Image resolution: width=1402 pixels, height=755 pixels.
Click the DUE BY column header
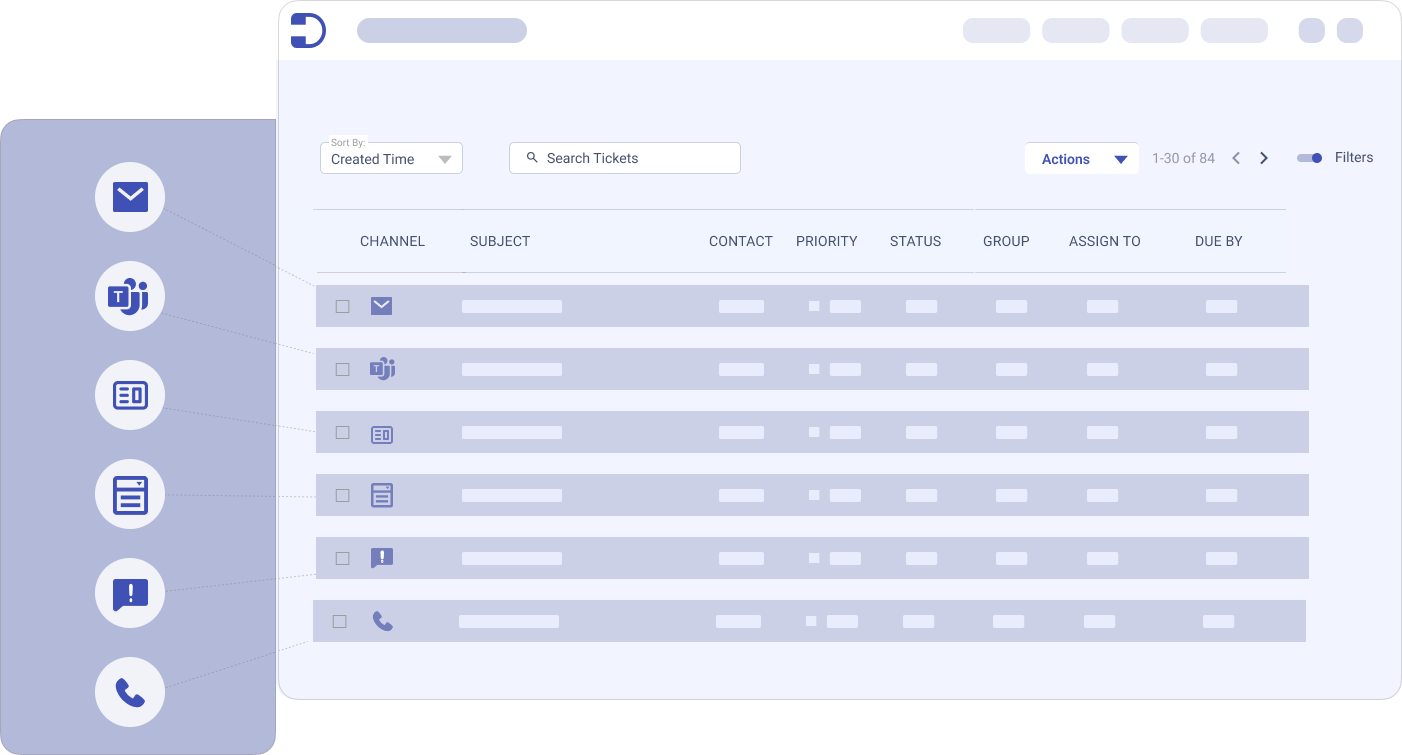tap(1218, 241)
